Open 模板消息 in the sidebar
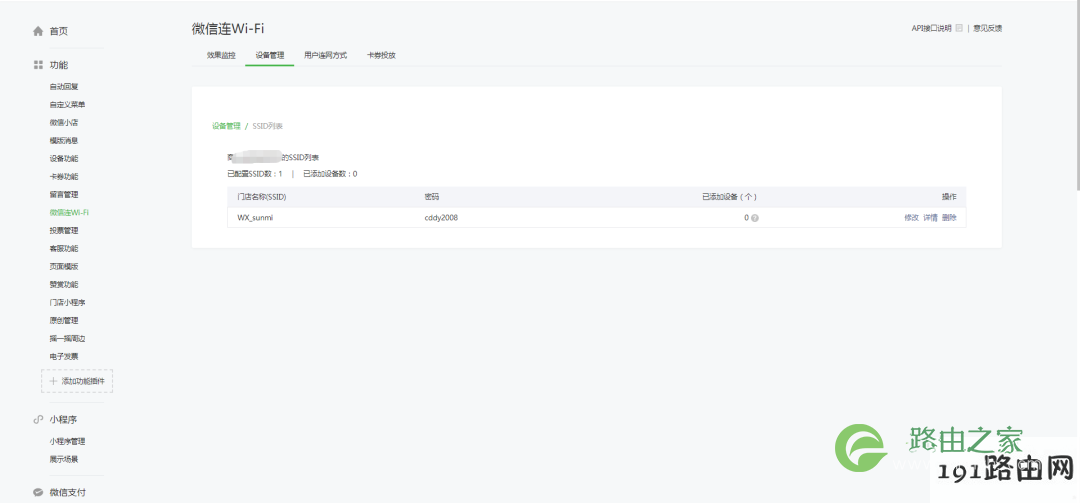Screen dimensions: 1080x503 (64, 141)
